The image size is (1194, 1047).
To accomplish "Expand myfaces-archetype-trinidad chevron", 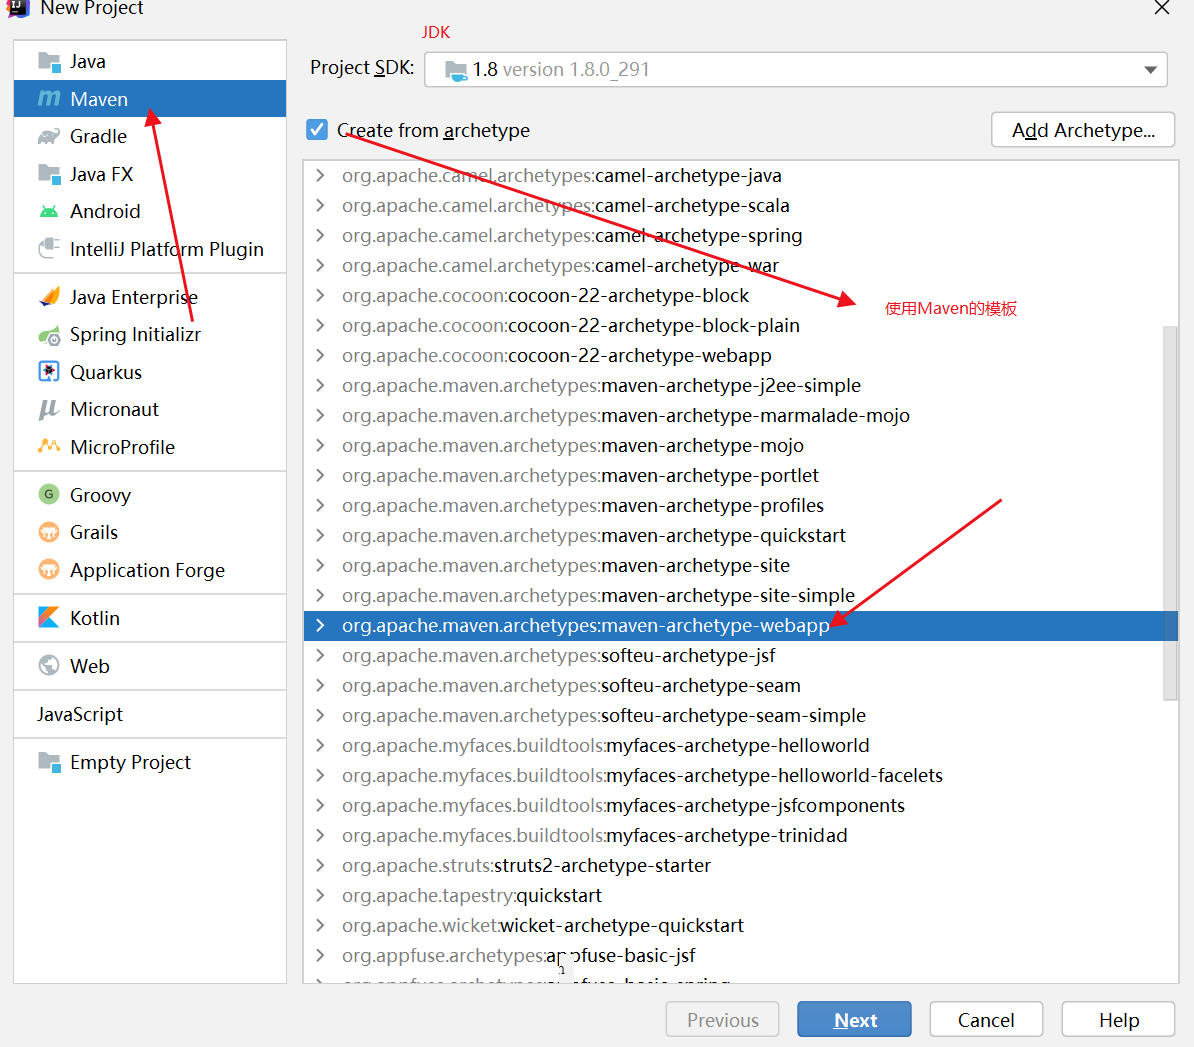I will [321, 835].
